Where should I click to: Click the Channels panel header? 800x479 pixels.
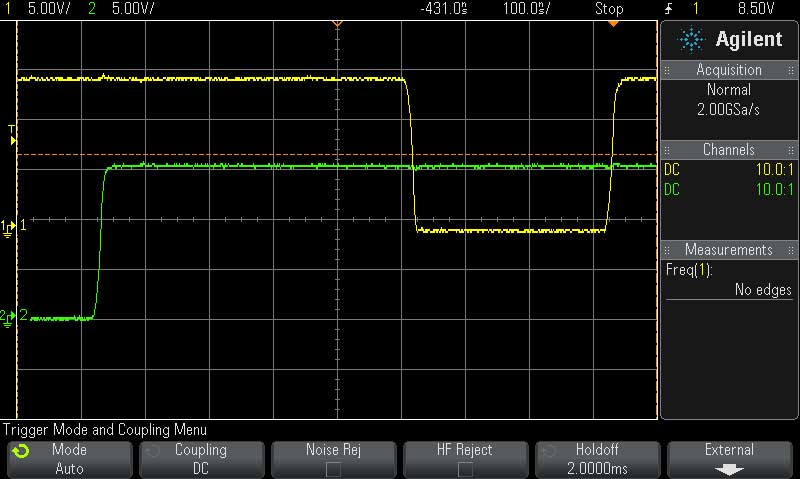(729, 149)
